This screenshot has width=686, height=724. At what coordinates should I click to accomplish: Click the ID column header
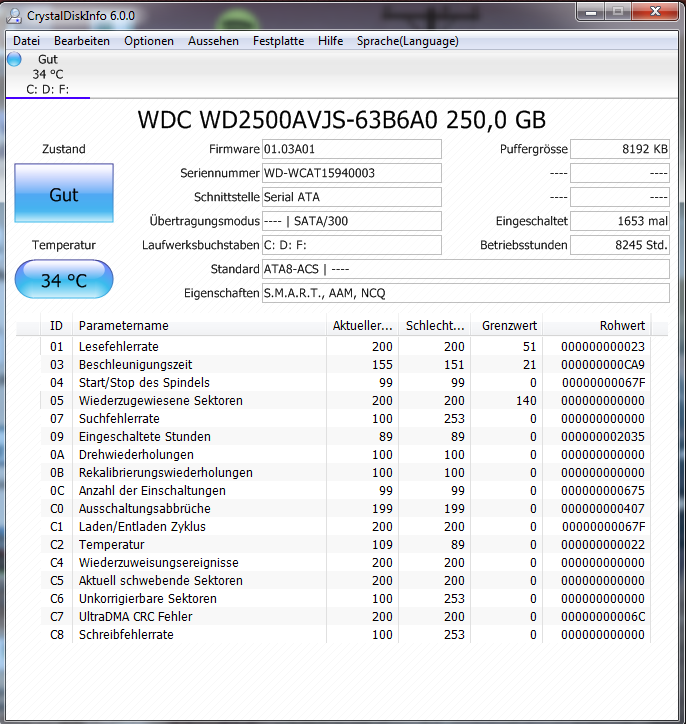click(x=56, y=326)
